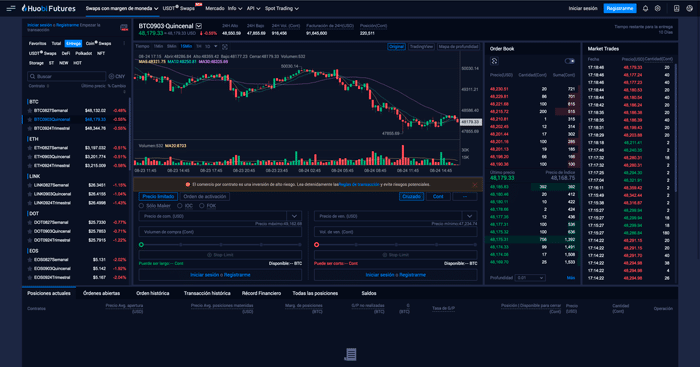Open more chart intervals dropdown arrow
Viewport: 700px width, 367px height.
pos(216,46)
